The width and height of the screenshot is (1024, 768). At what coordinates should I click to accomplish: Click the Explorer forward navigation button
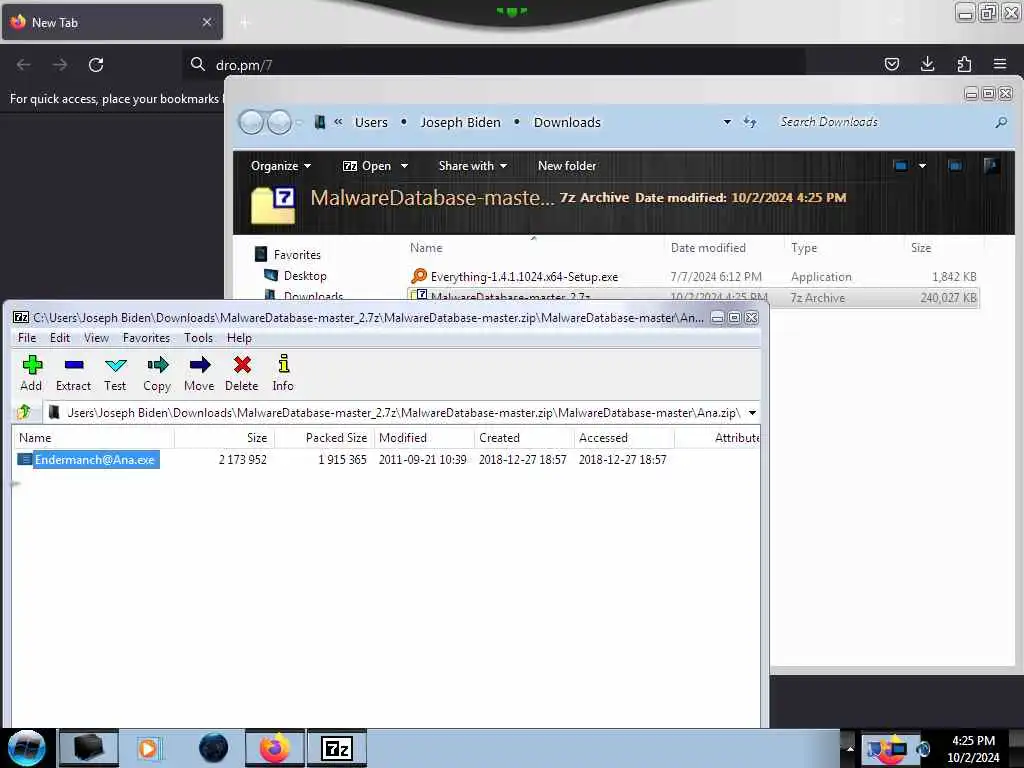tap(280, 122)
